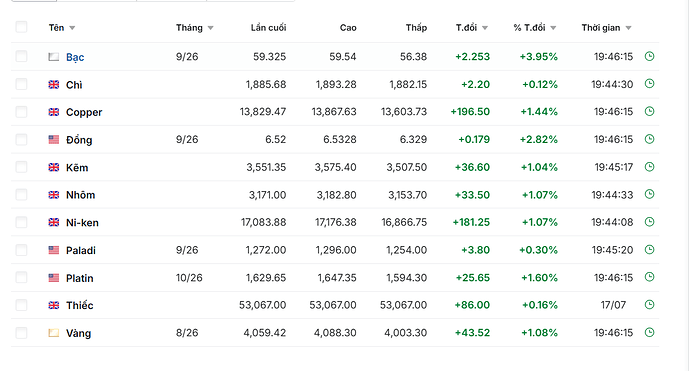Sort using the % T.đổi arrow
Screen dimensions: 690x371
coord(553,28)
